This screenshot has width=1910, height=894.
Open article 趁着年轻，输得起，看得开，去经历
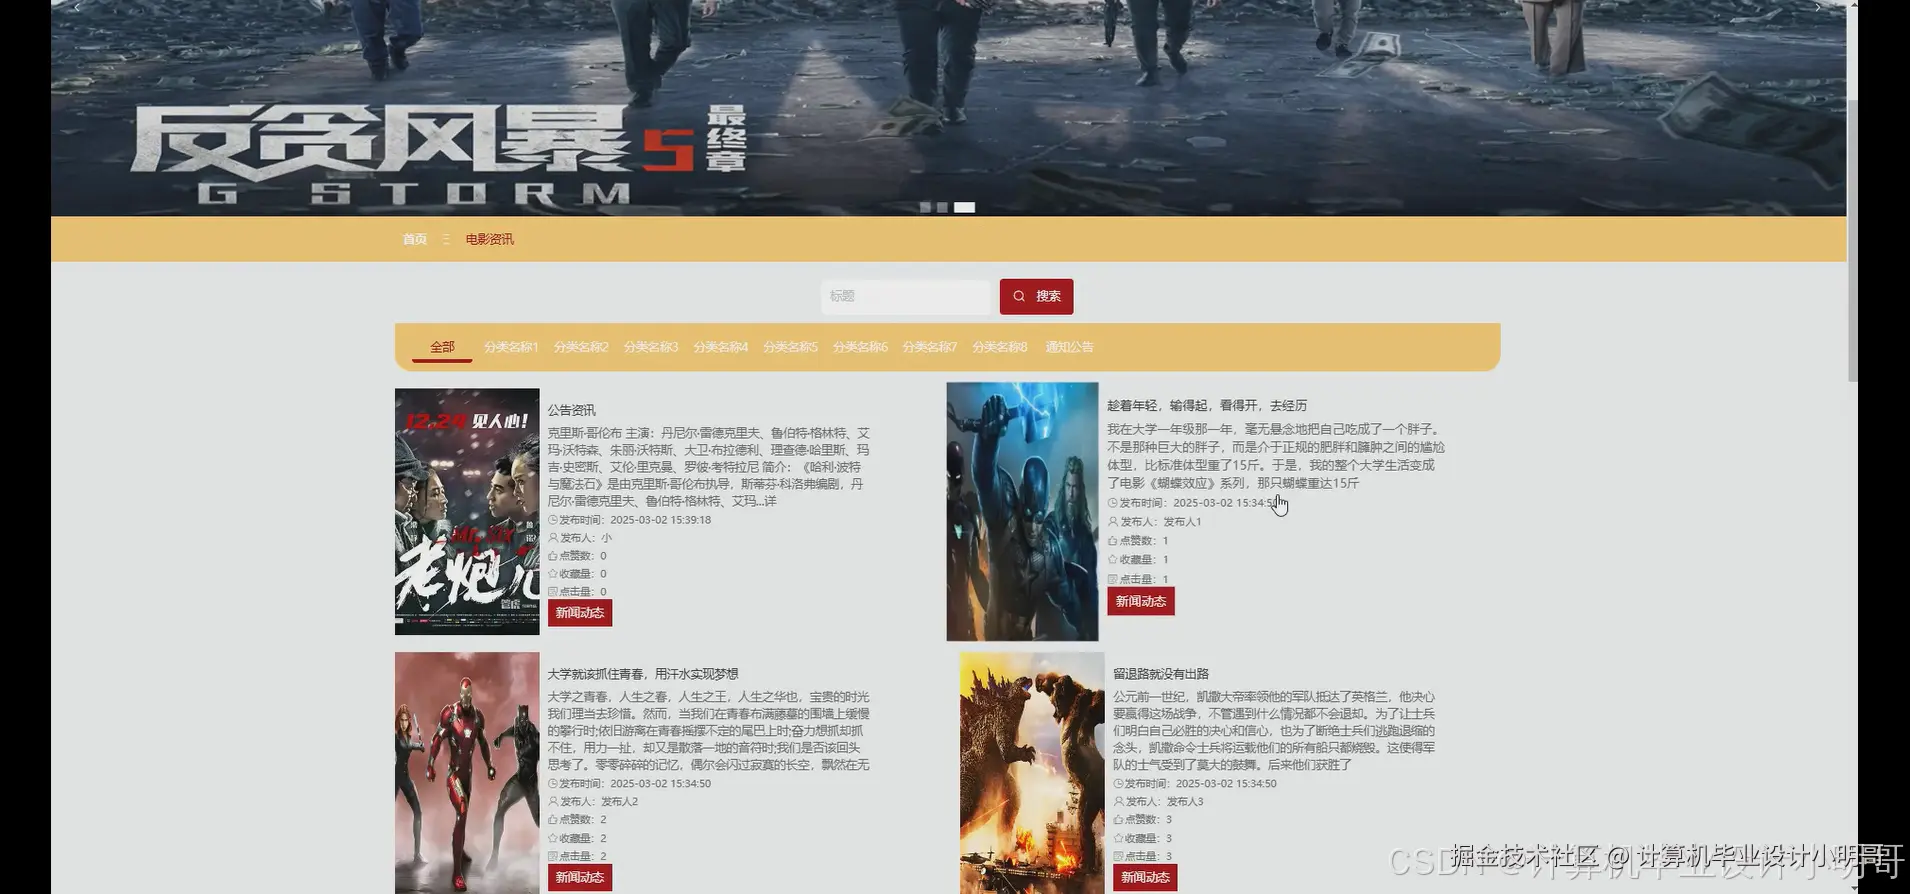pos(1207,405)
